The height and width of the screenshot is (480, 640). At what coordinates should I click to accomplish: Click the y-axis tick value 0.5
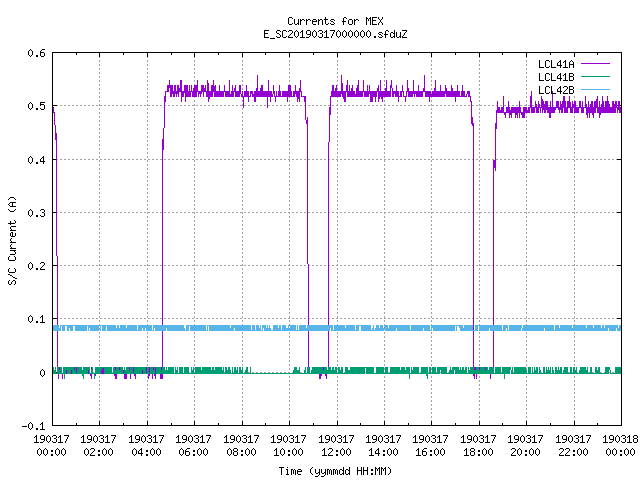[36, 106]
